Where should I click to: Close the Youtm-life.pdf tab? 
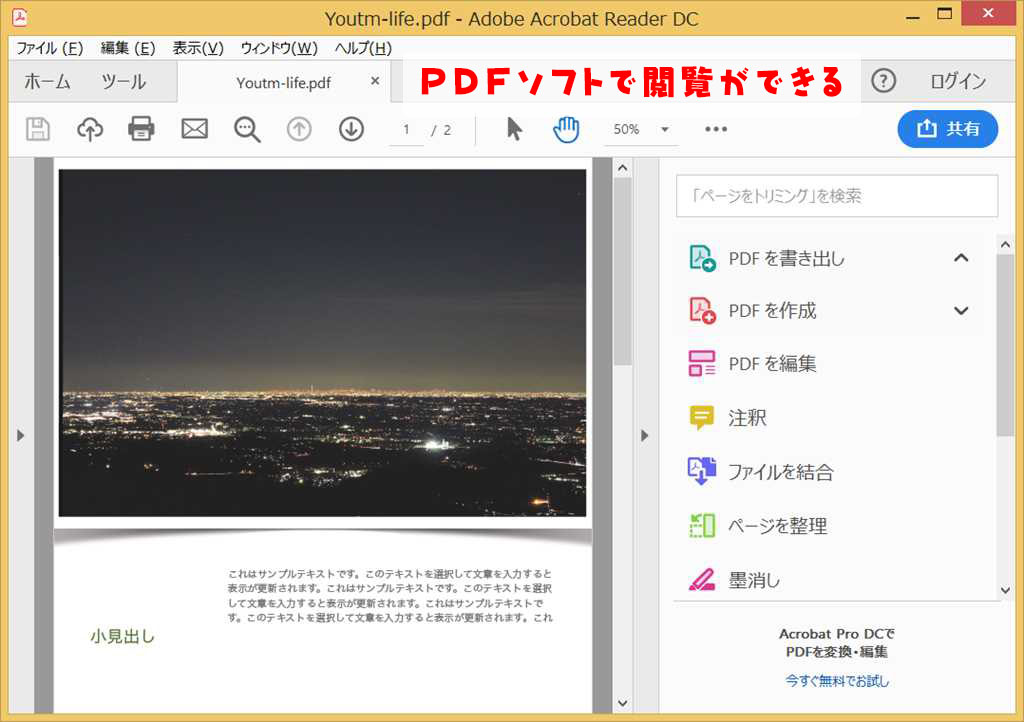(375, 81)
